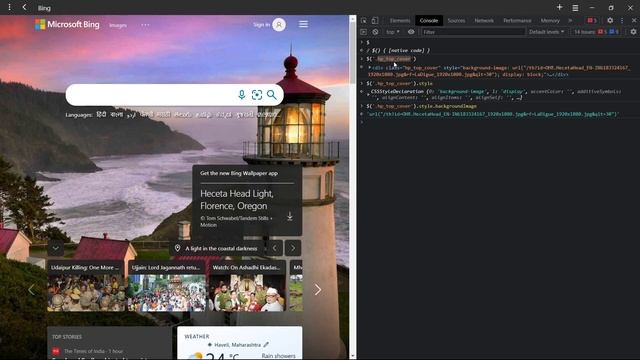The height and width of the screenshot is (360, 640).
Task: Click the 14 Issues indicator
Action: pos(596,32)
